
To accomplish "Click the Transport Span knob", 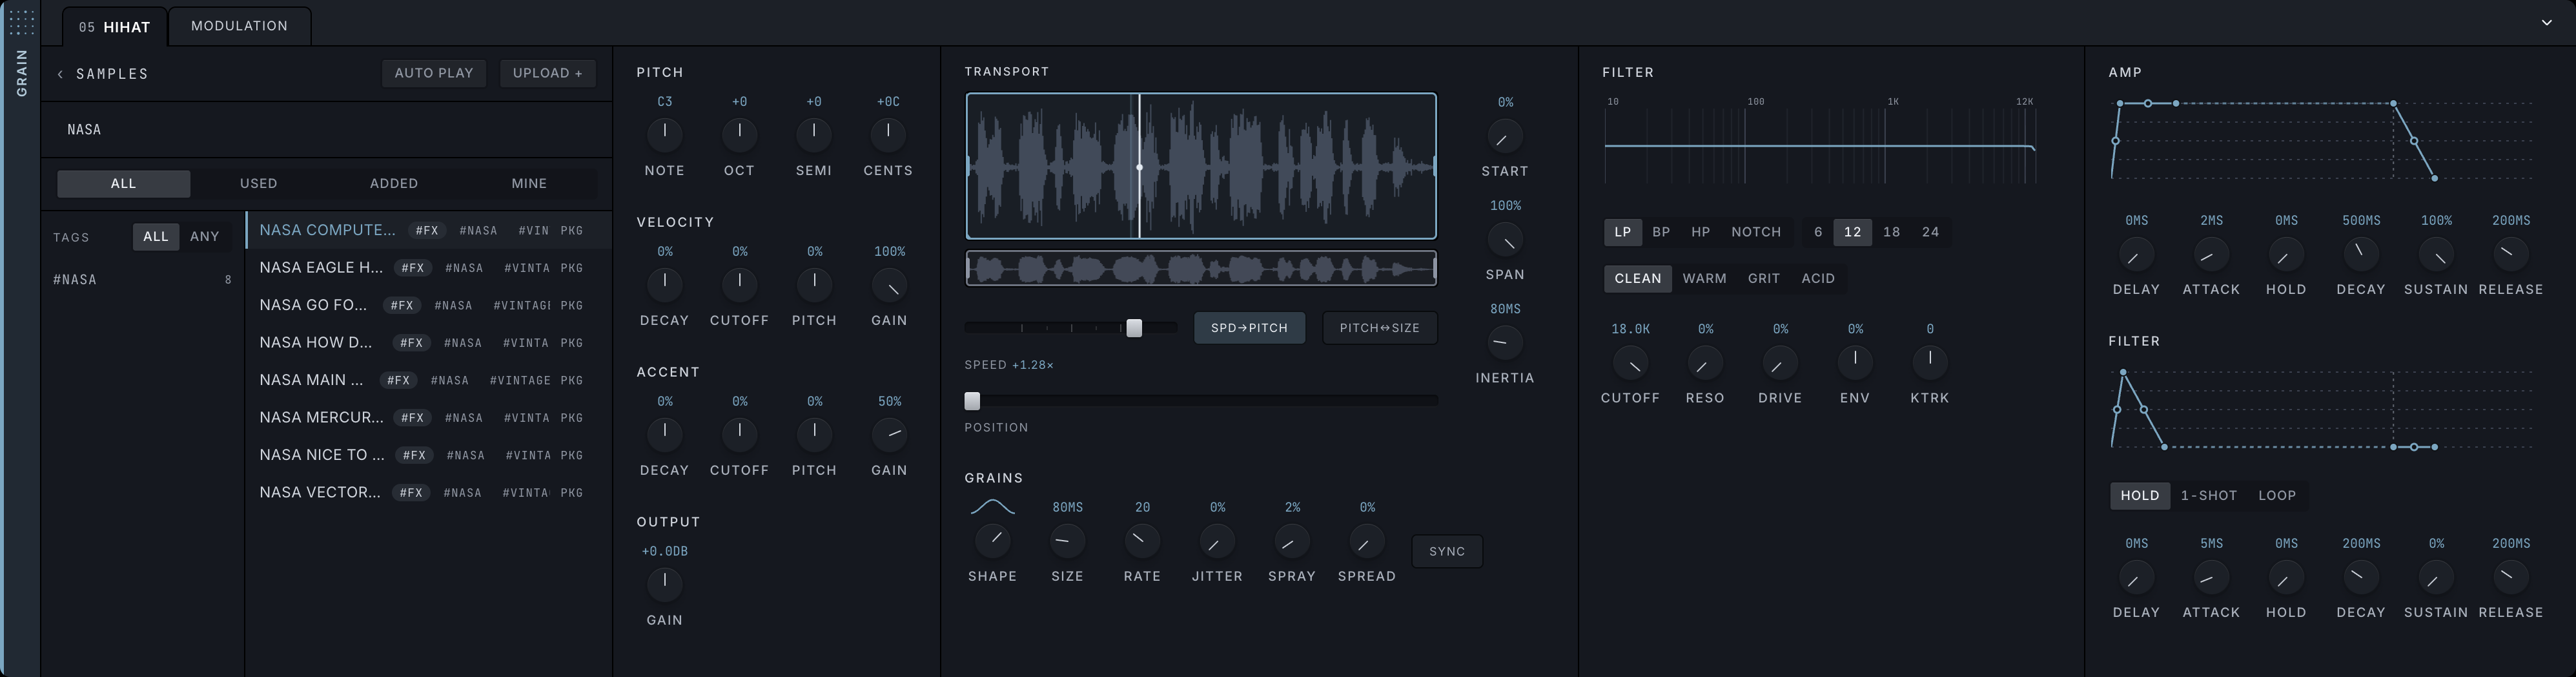I will pyautogui.click(x=1505, y=239).
